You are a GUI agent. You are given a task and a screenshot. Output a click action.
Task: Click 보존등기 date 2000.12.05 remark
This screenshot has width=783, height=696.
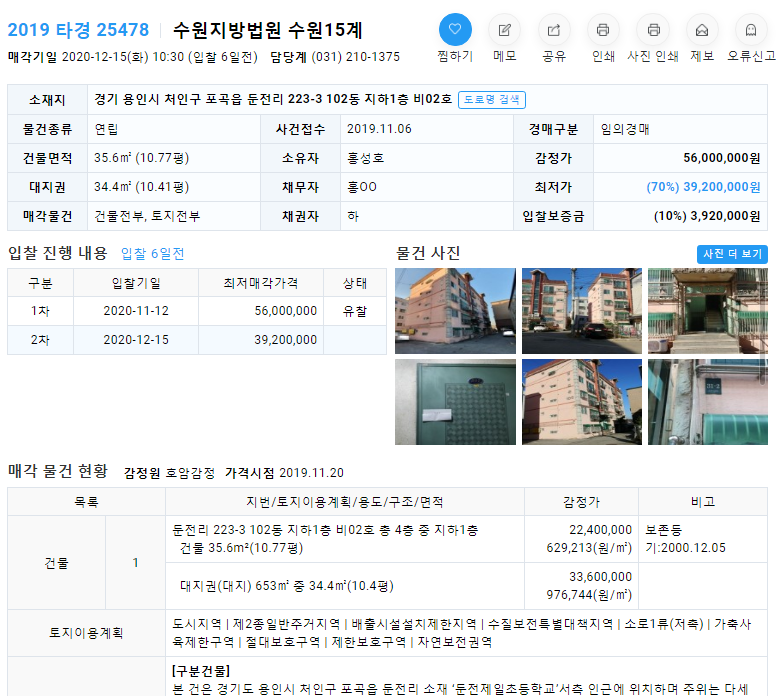(685, 539)
